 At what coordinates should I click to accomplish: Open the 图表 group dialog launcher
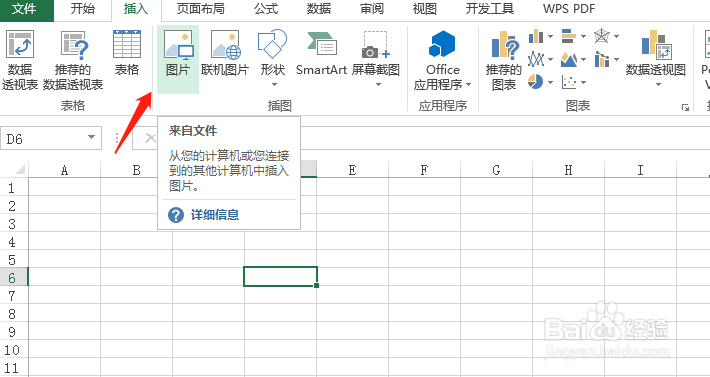685,108
